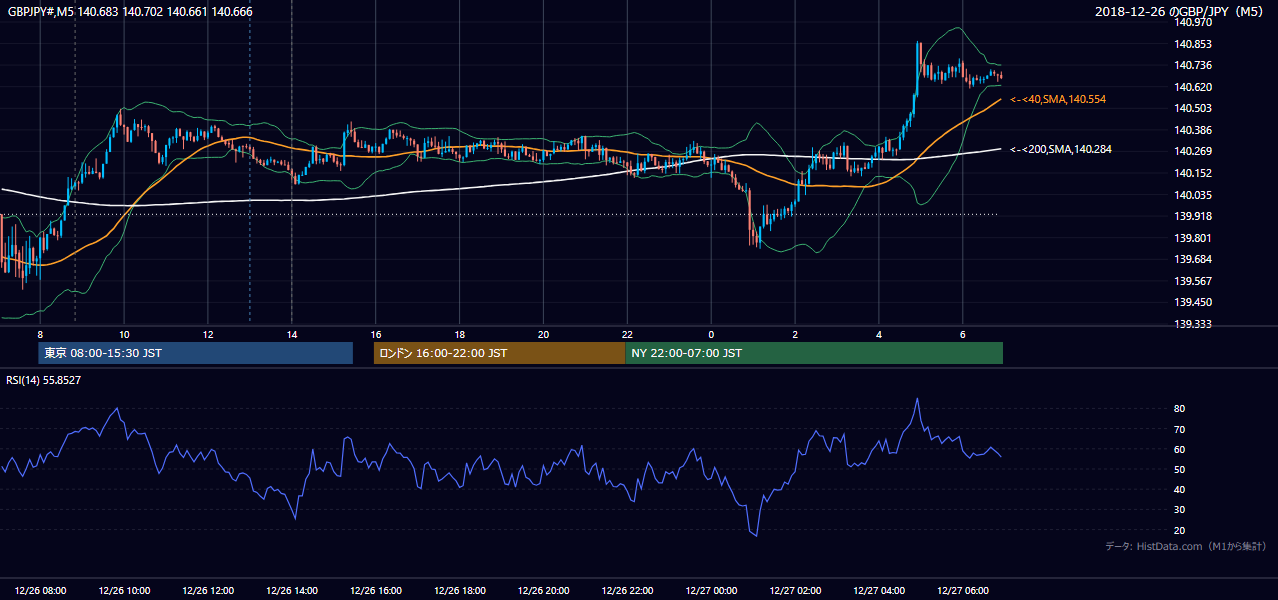
Task: Click RSI scale value 60
Action: click(x=1180, y=450)
